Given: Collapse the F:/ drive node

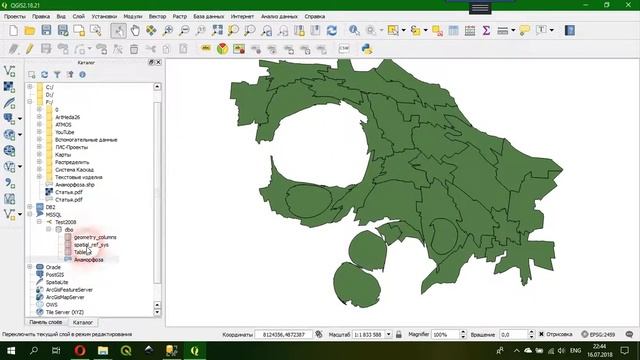Looking at the screenshot, I should (30, 102).
